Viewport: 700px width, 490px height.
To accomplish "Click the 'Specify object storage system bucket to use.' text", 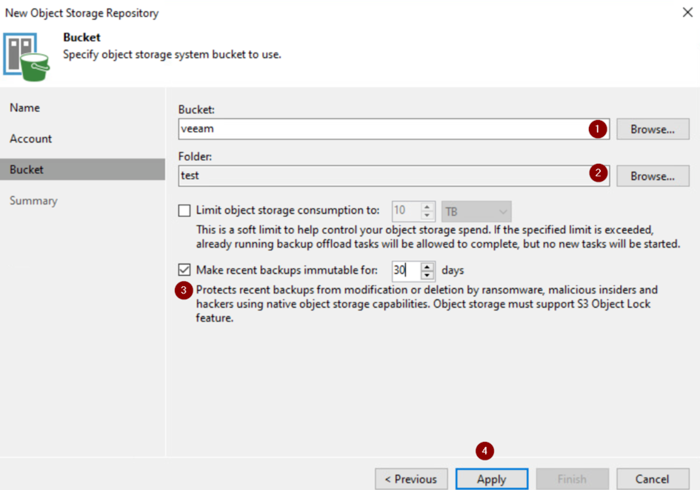I will [172, 54].
